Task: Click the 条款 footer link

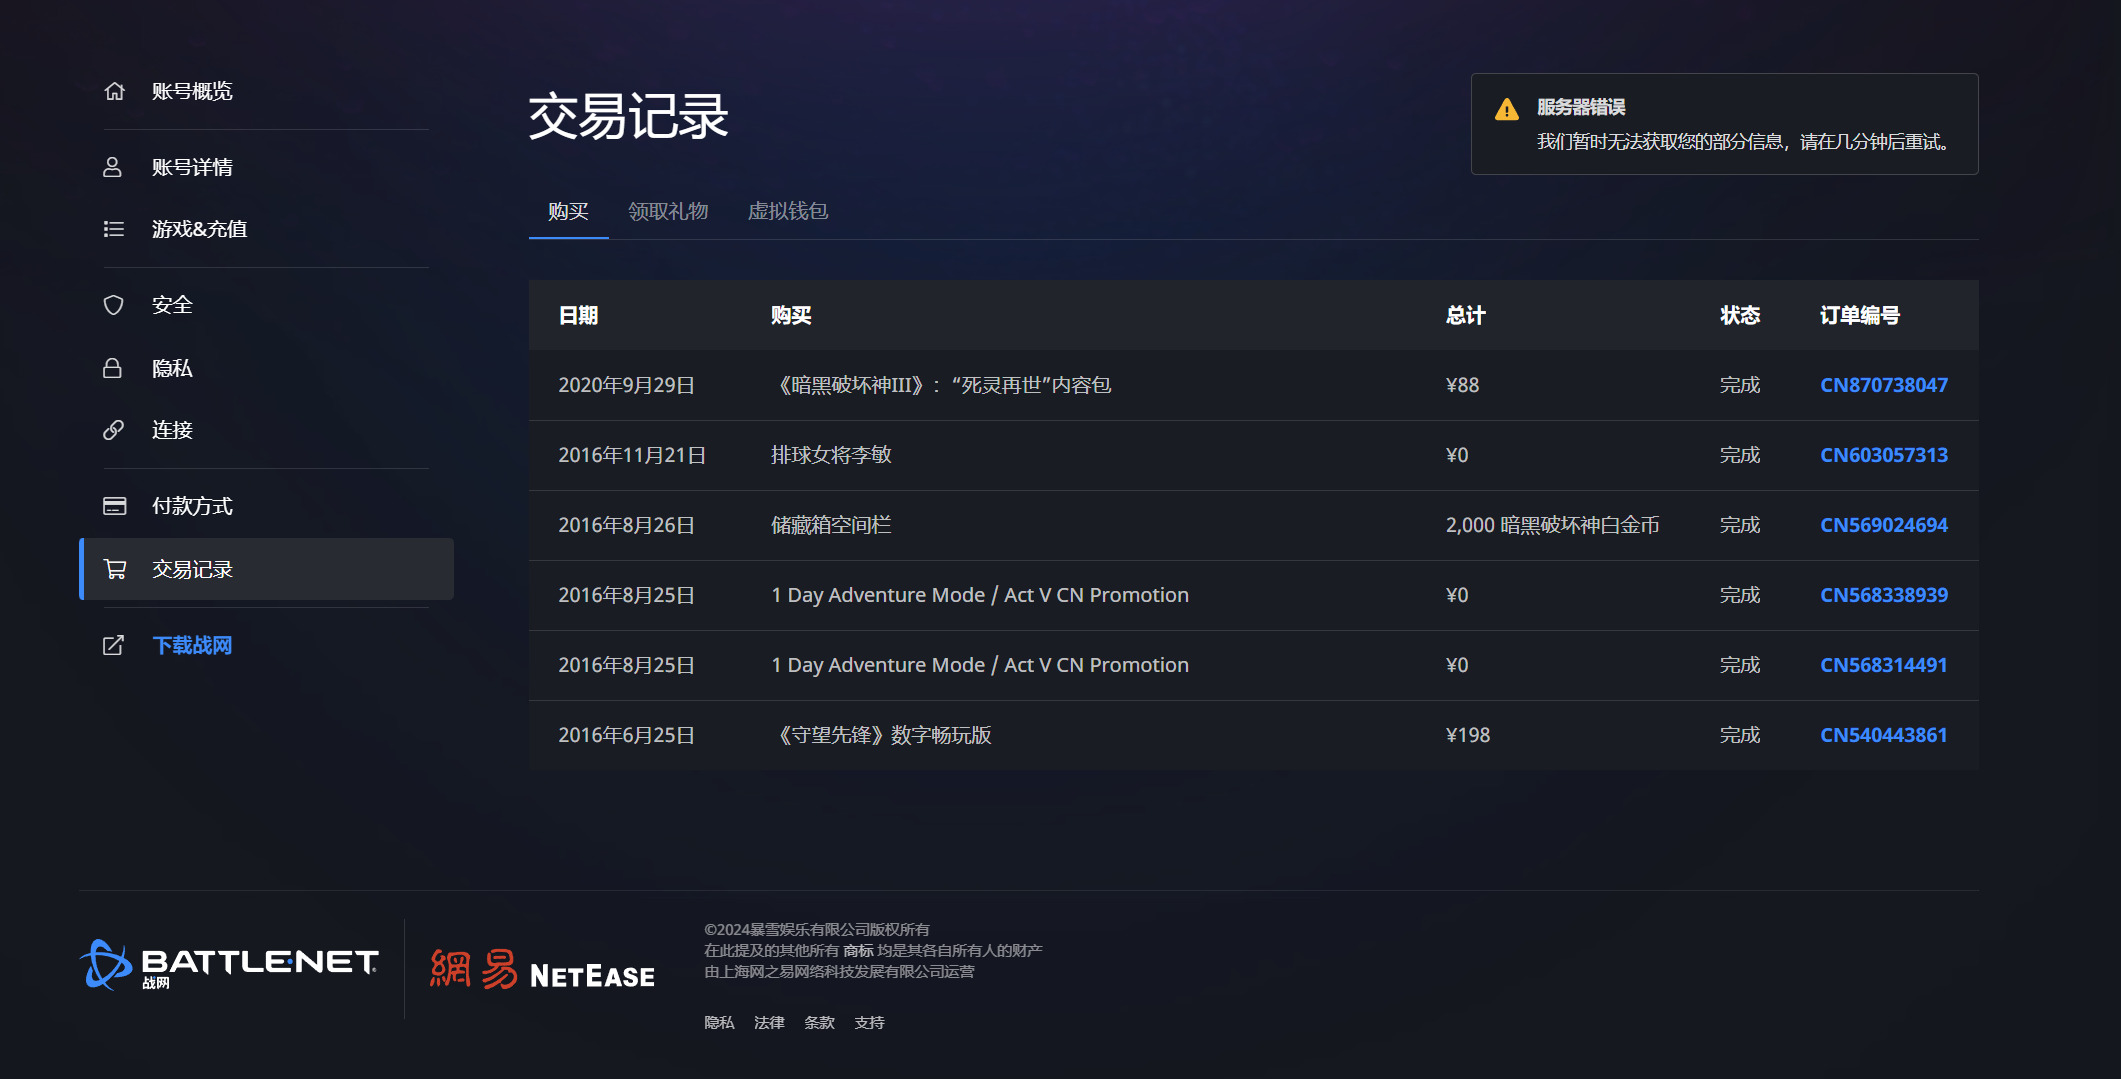Action: coord(819,1022)
